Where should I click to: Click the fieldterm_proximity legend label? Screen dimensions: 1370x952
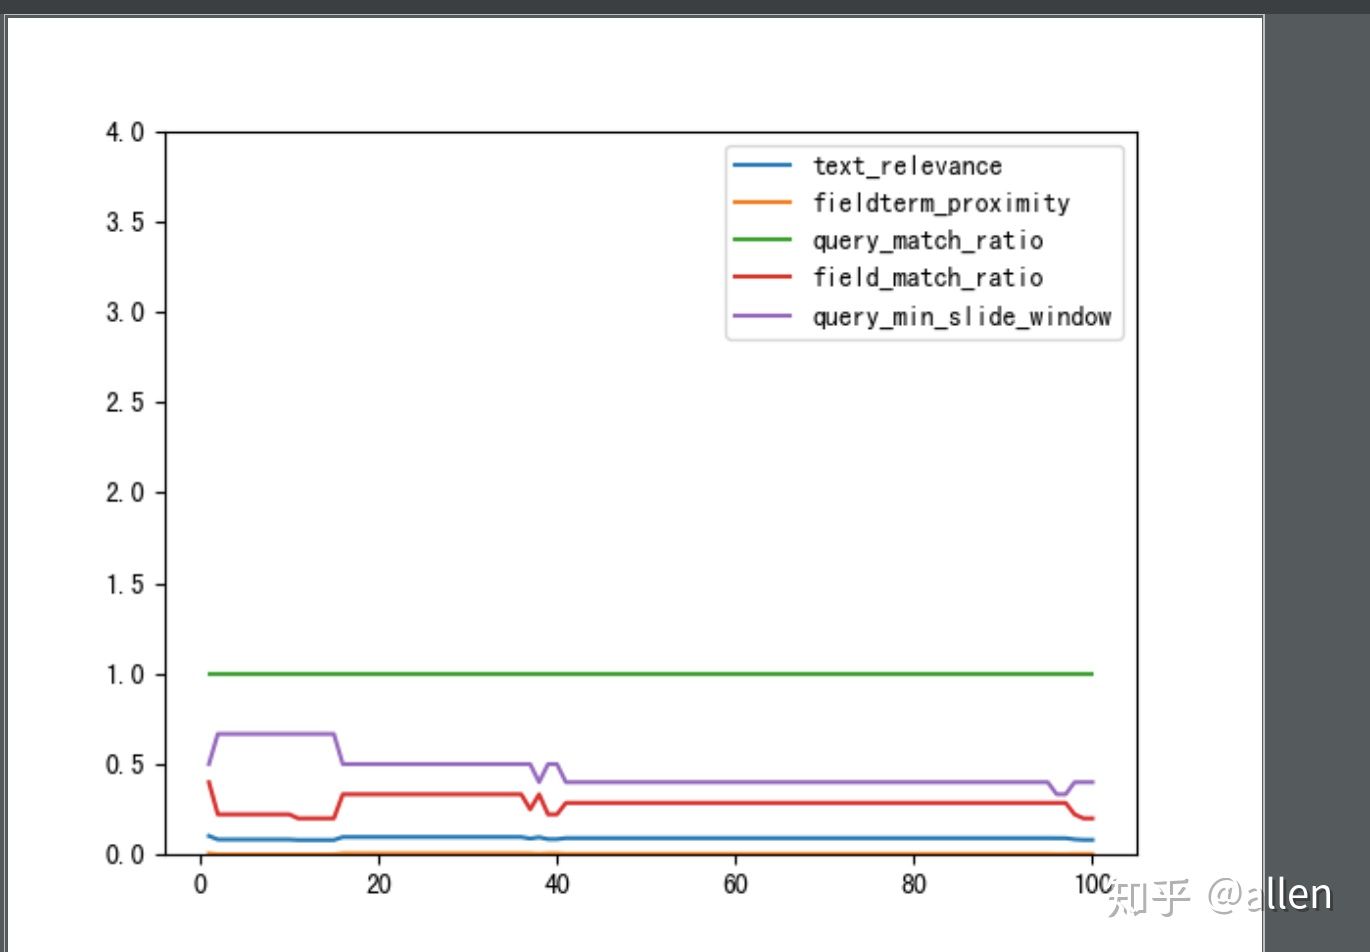click(x=941, y=203)
